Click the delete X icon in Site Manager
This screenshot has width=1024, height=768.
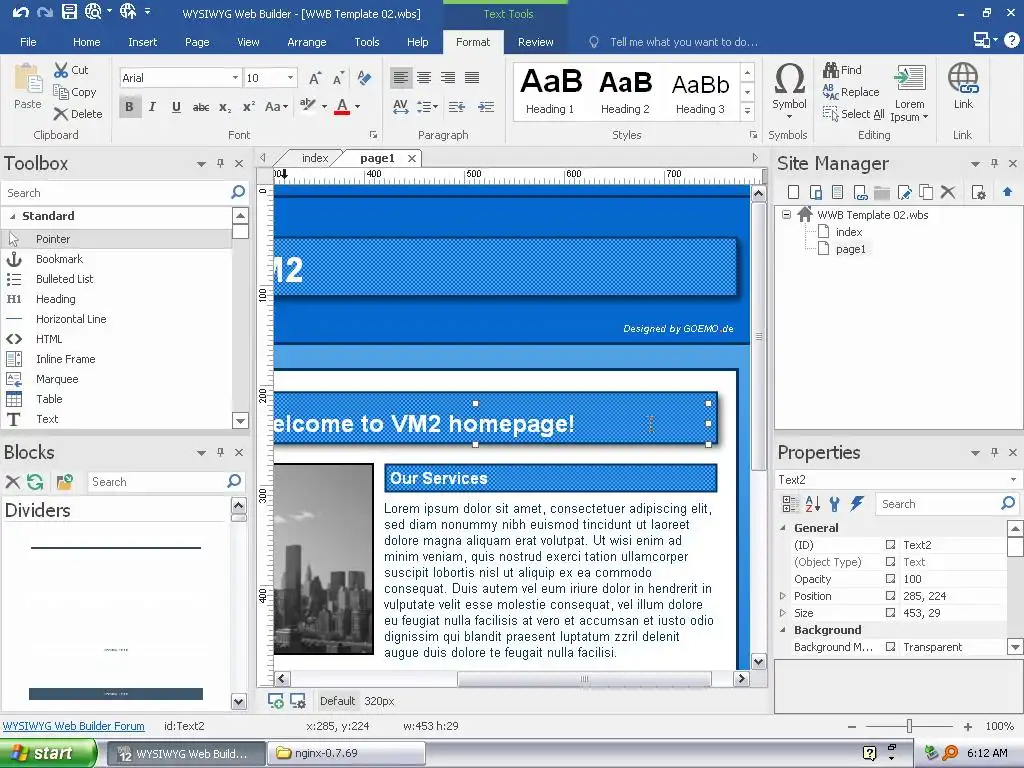[x=948, y=192]
